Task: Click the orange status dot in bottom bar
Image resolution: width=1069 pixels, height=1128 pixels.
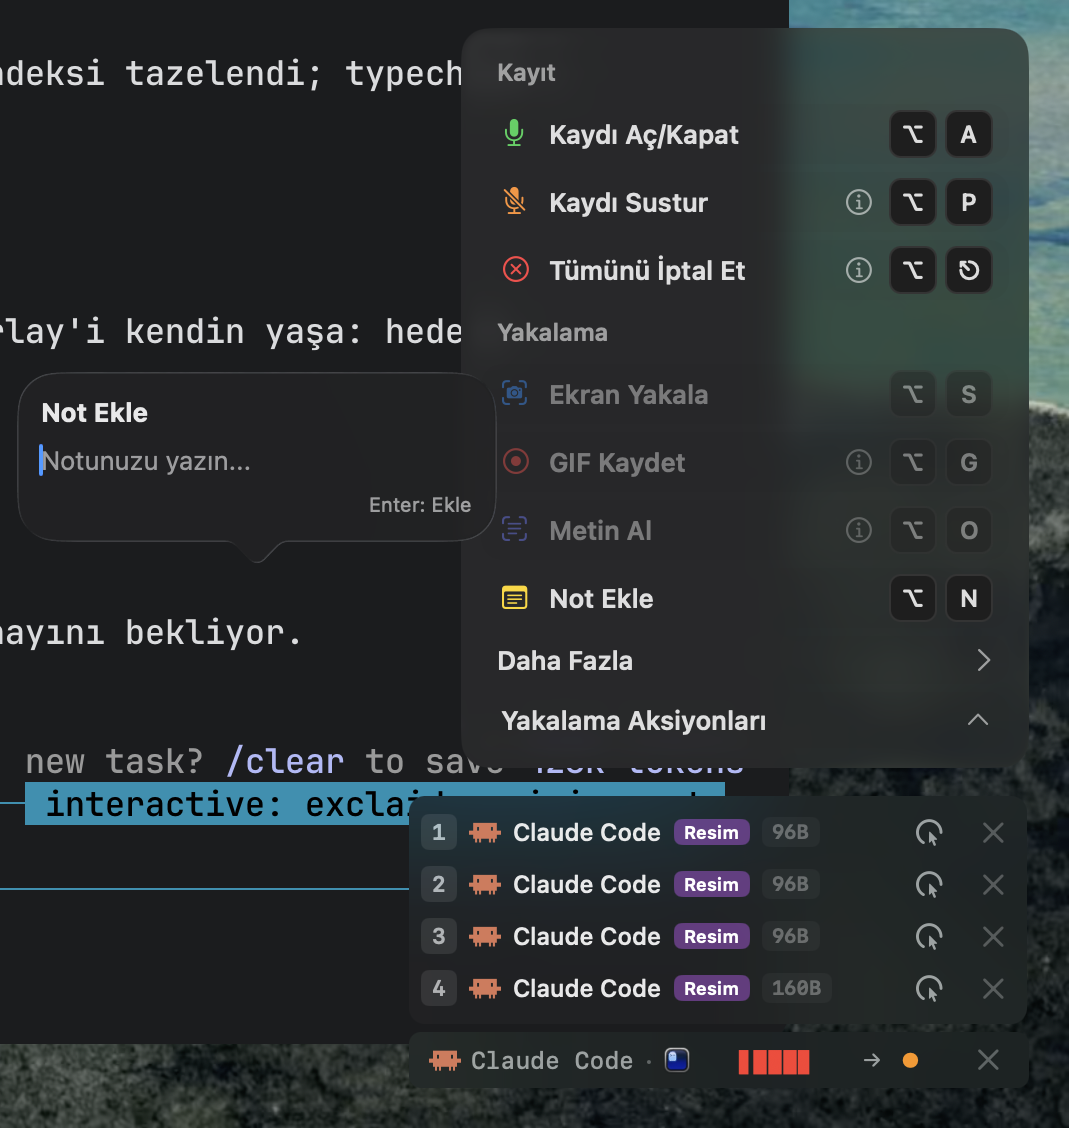Action: [910, 1060]
